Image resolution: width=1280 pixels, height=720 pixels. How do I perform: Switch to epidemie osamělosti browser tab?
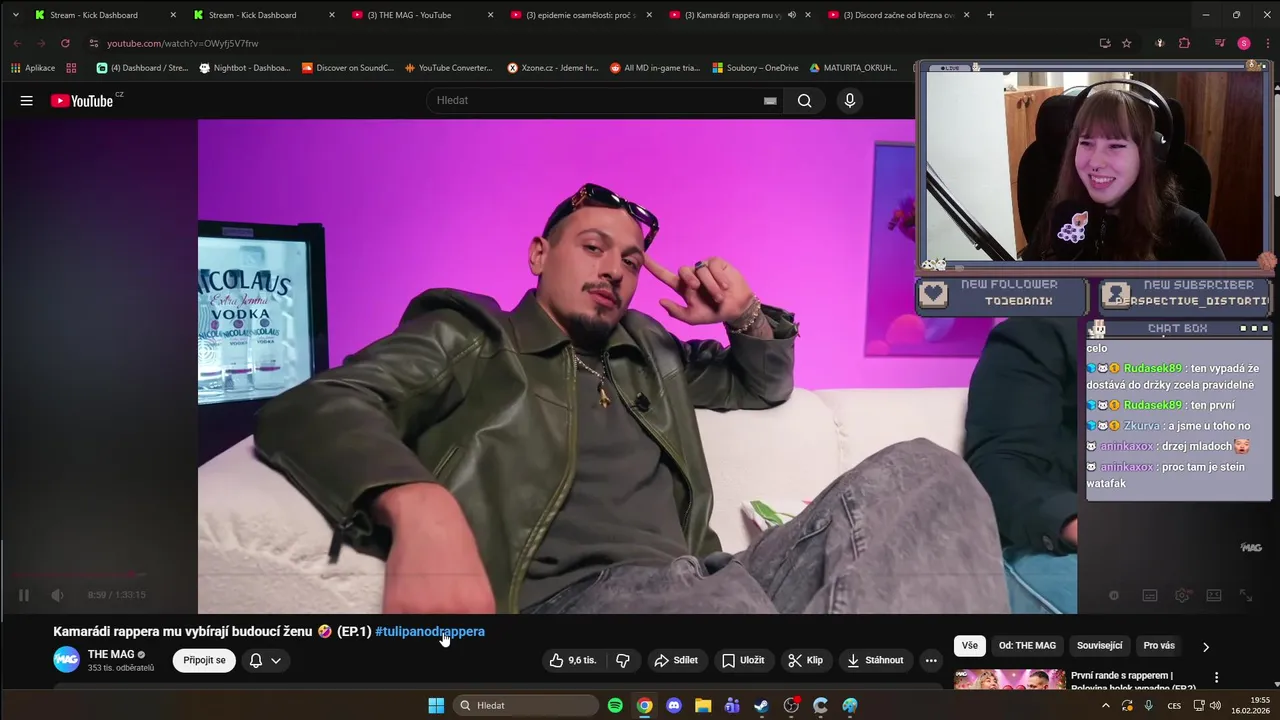point(581,15)
